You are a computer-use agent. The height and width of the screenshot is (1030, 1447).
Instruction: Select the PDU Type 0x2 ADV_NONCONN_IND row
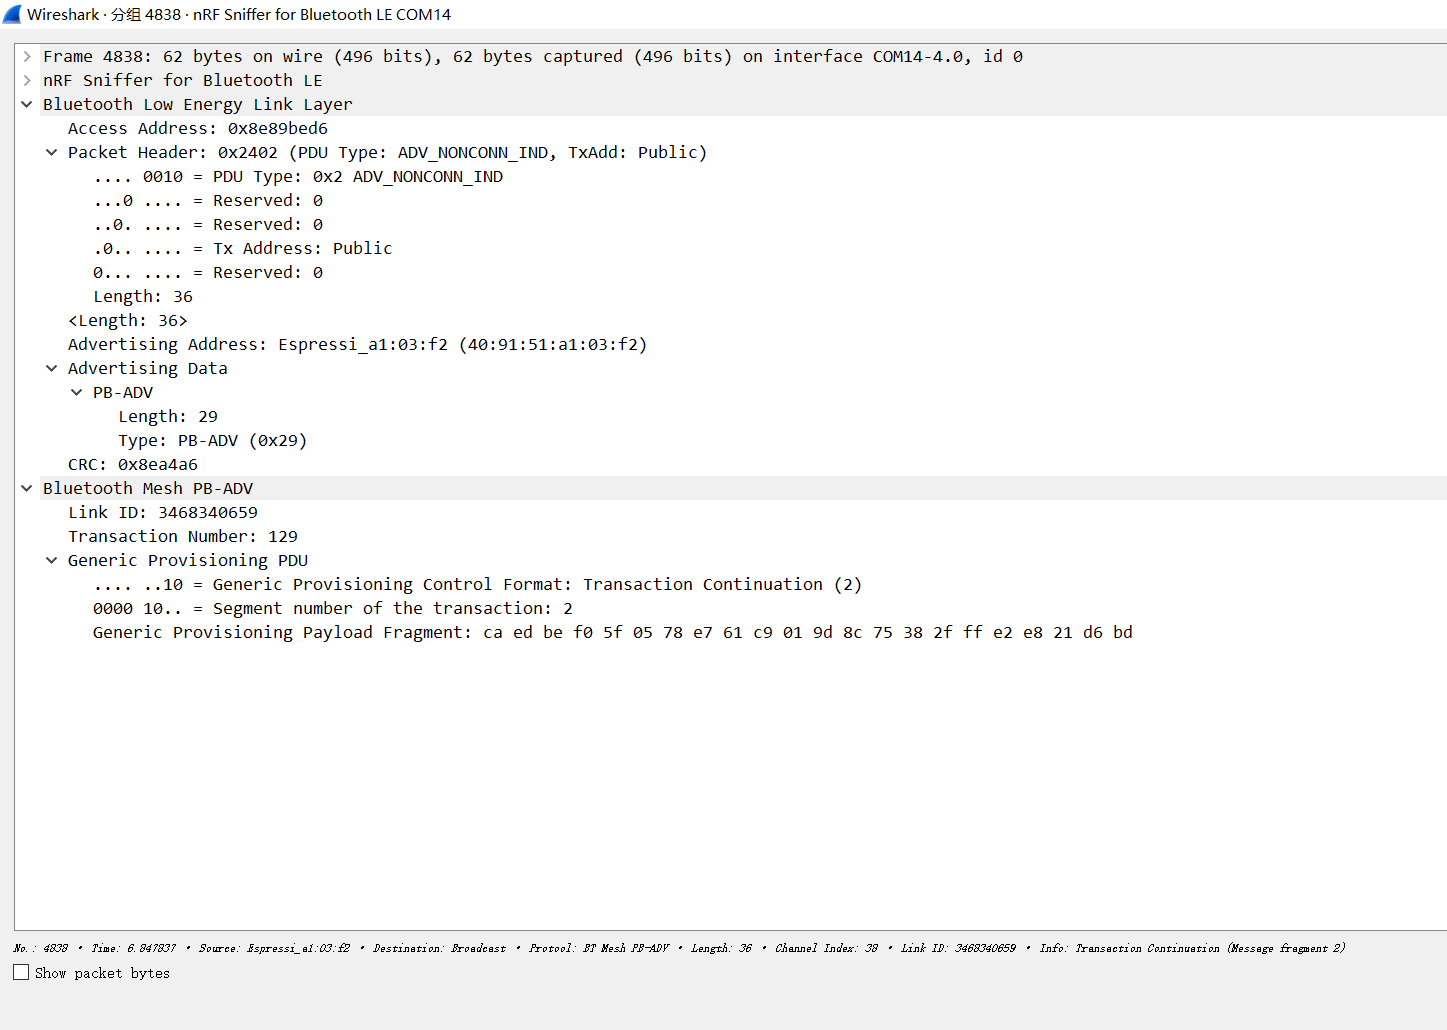[x=298, y=177]
